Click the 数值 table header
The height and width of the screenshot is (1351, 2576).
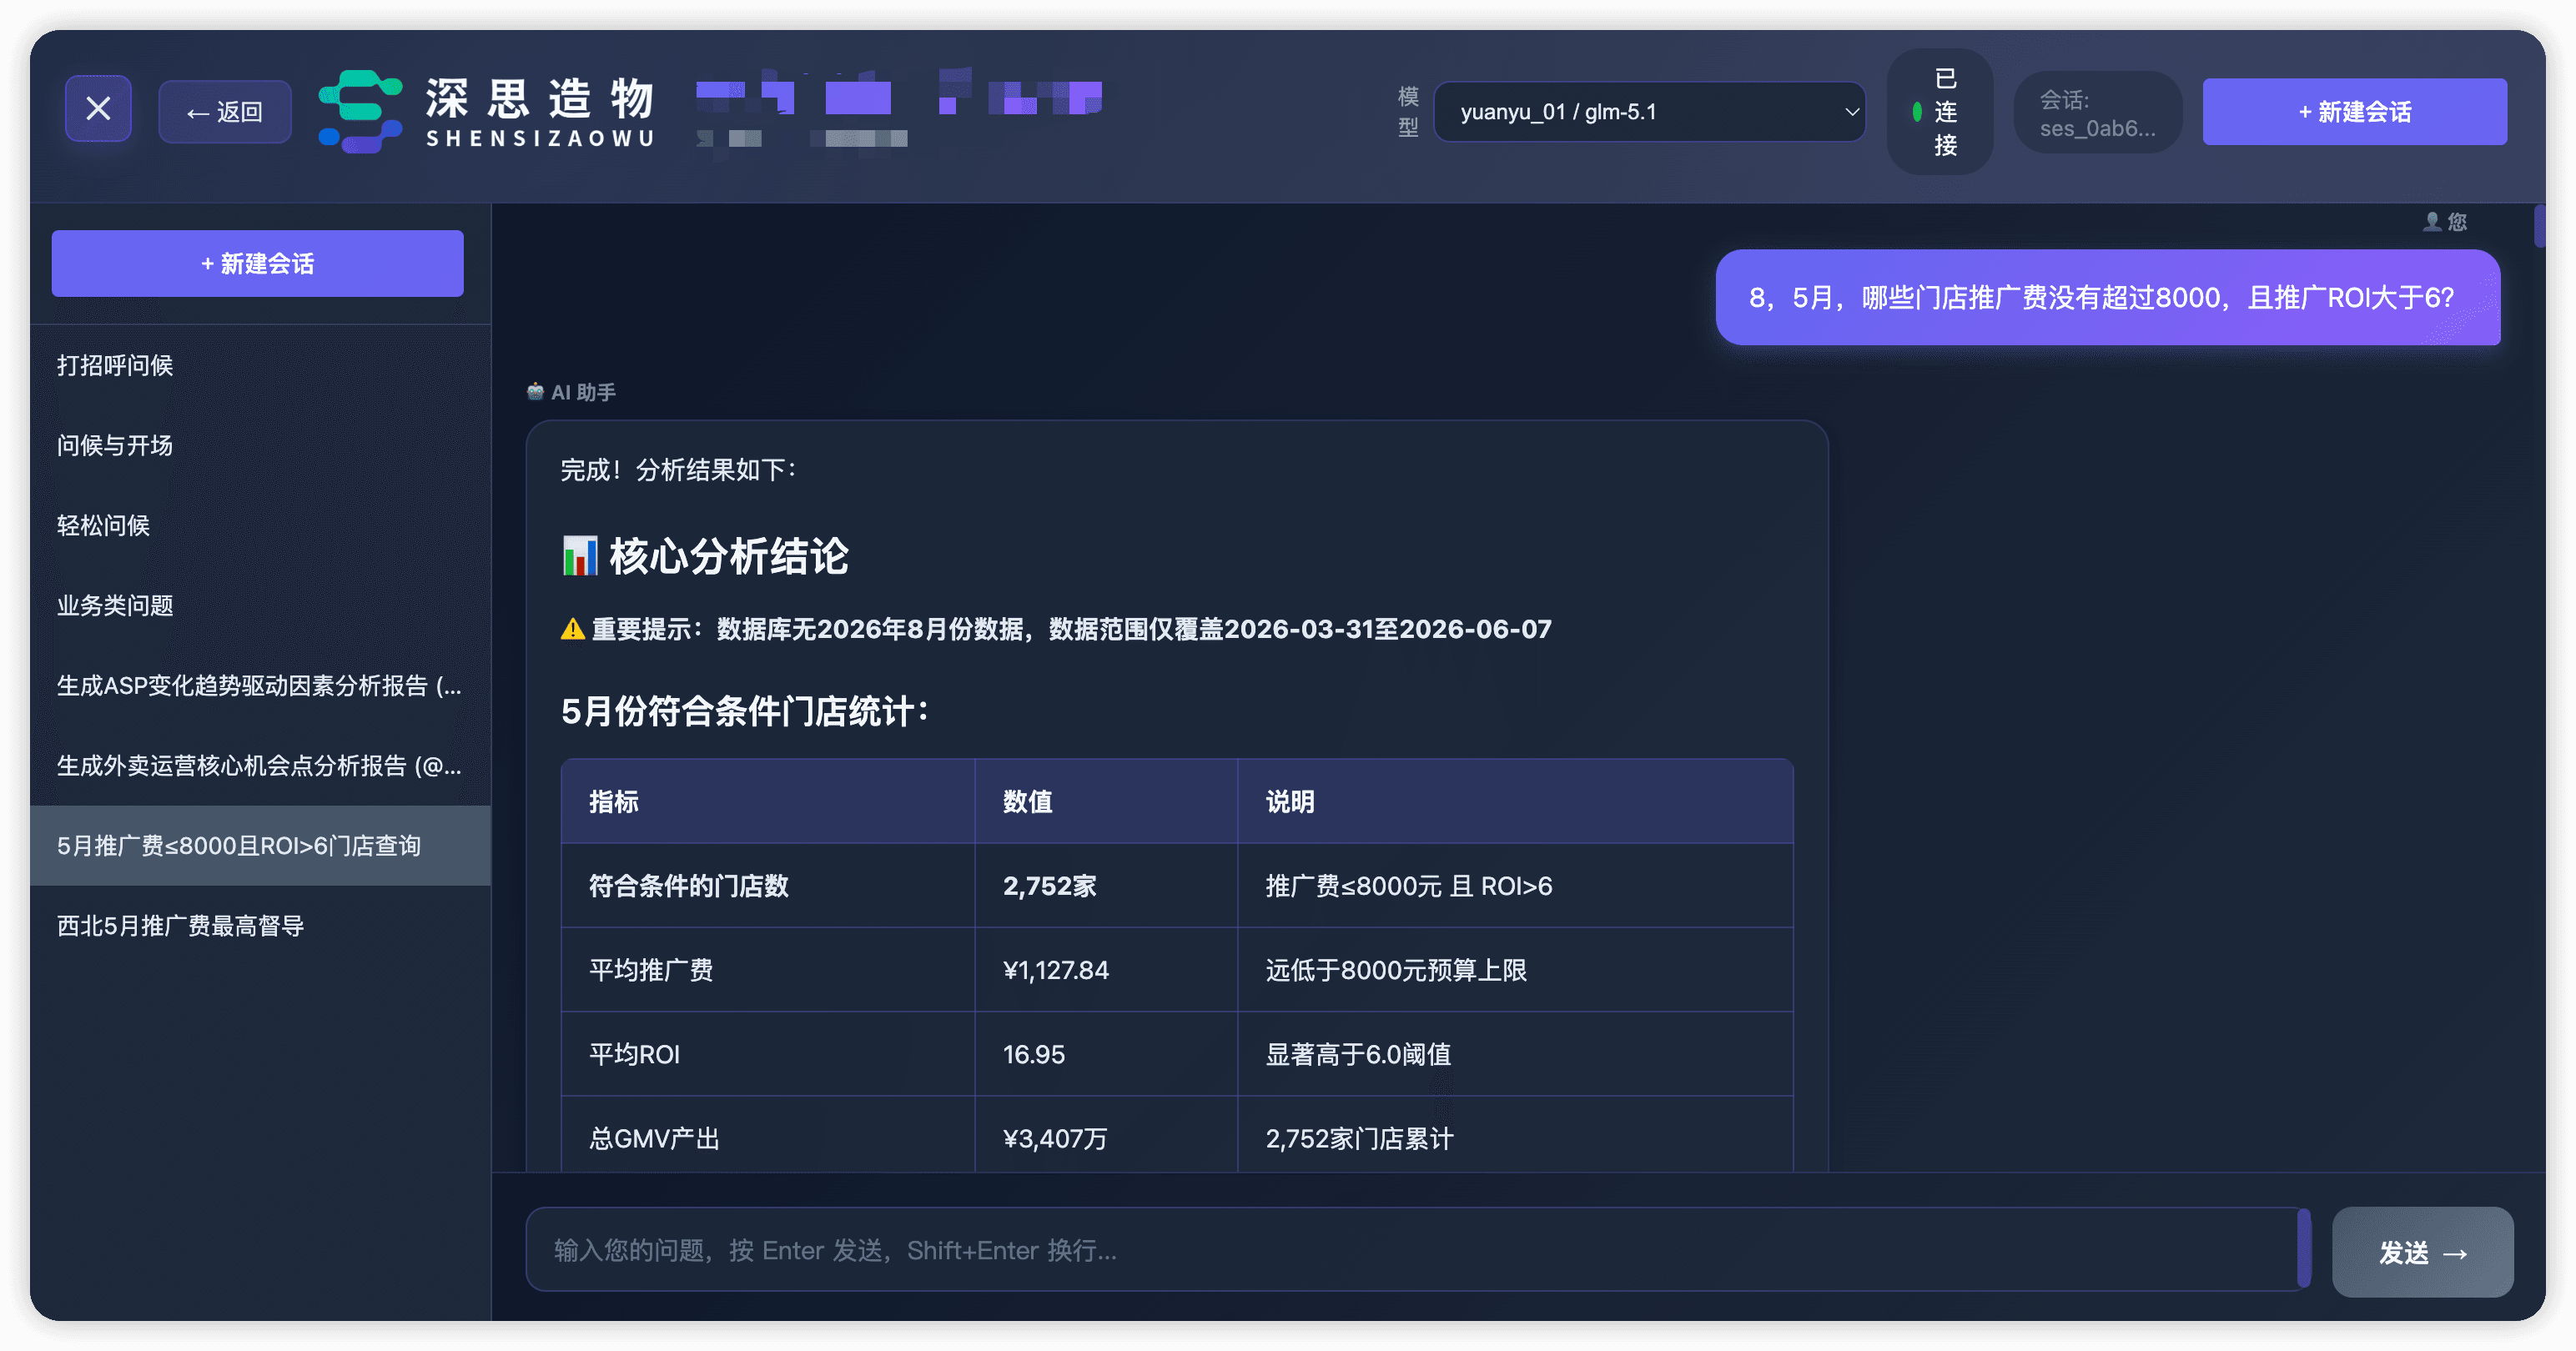[x=1106, y=801]
